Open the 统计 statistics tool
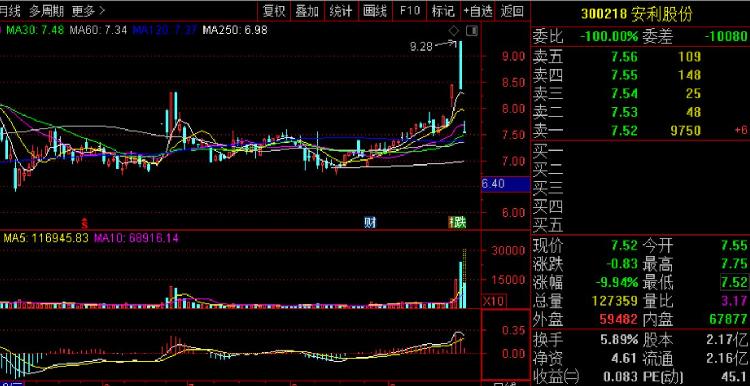This screenshot has width=750, height=386. pyautogui.click(x=341, y=11)
